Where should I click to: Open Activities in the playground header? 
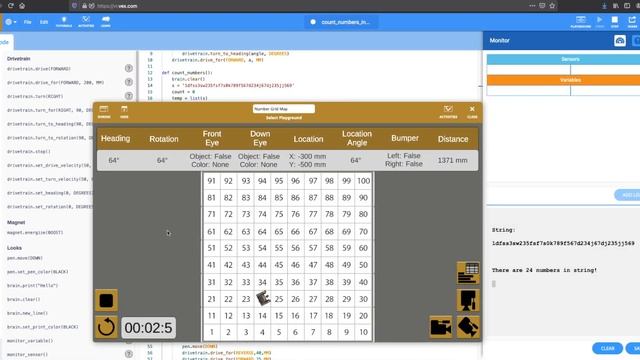pyautogui.click(x=448, y=111)
